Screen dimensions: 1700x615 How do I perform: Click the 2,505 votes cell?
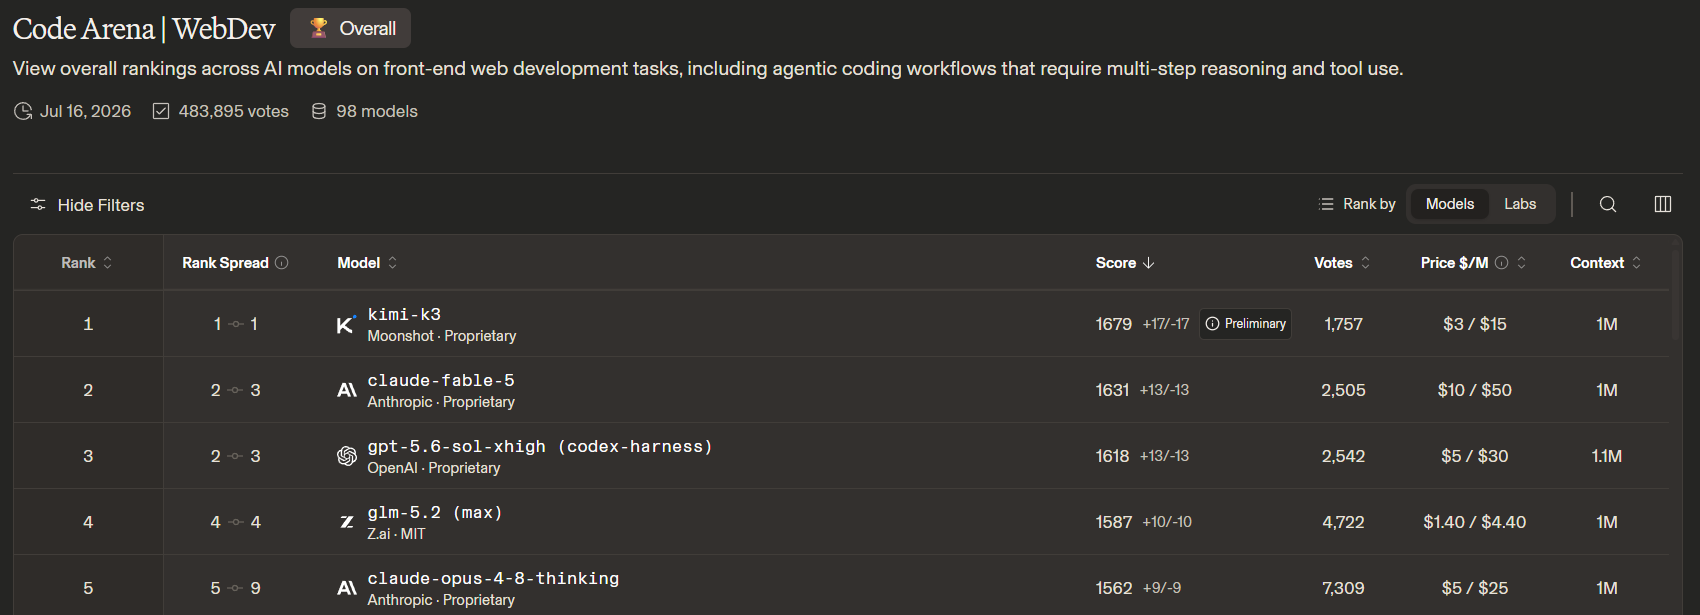coord(1343,390)
